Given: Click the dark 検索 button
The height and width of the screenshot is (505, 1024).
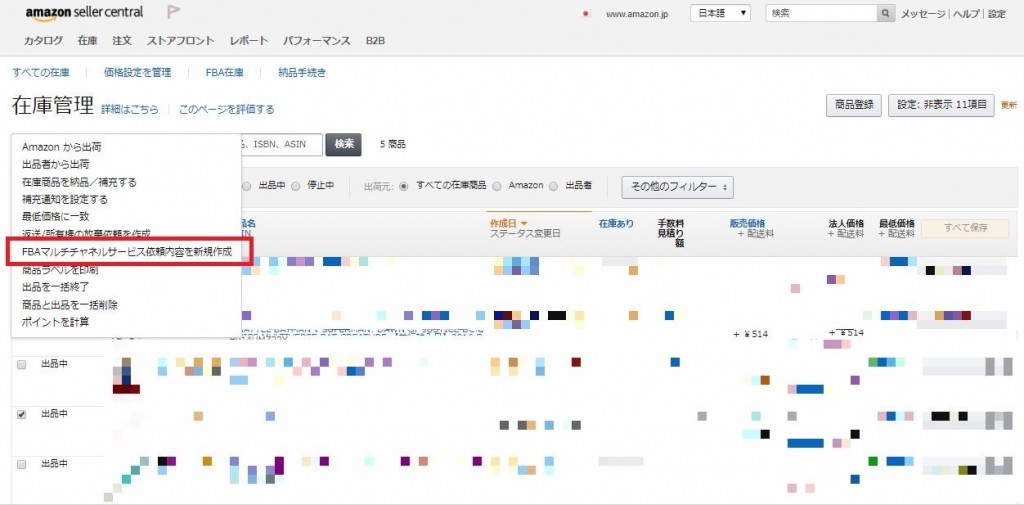Looking at the screenshot, I should (343, 145).
